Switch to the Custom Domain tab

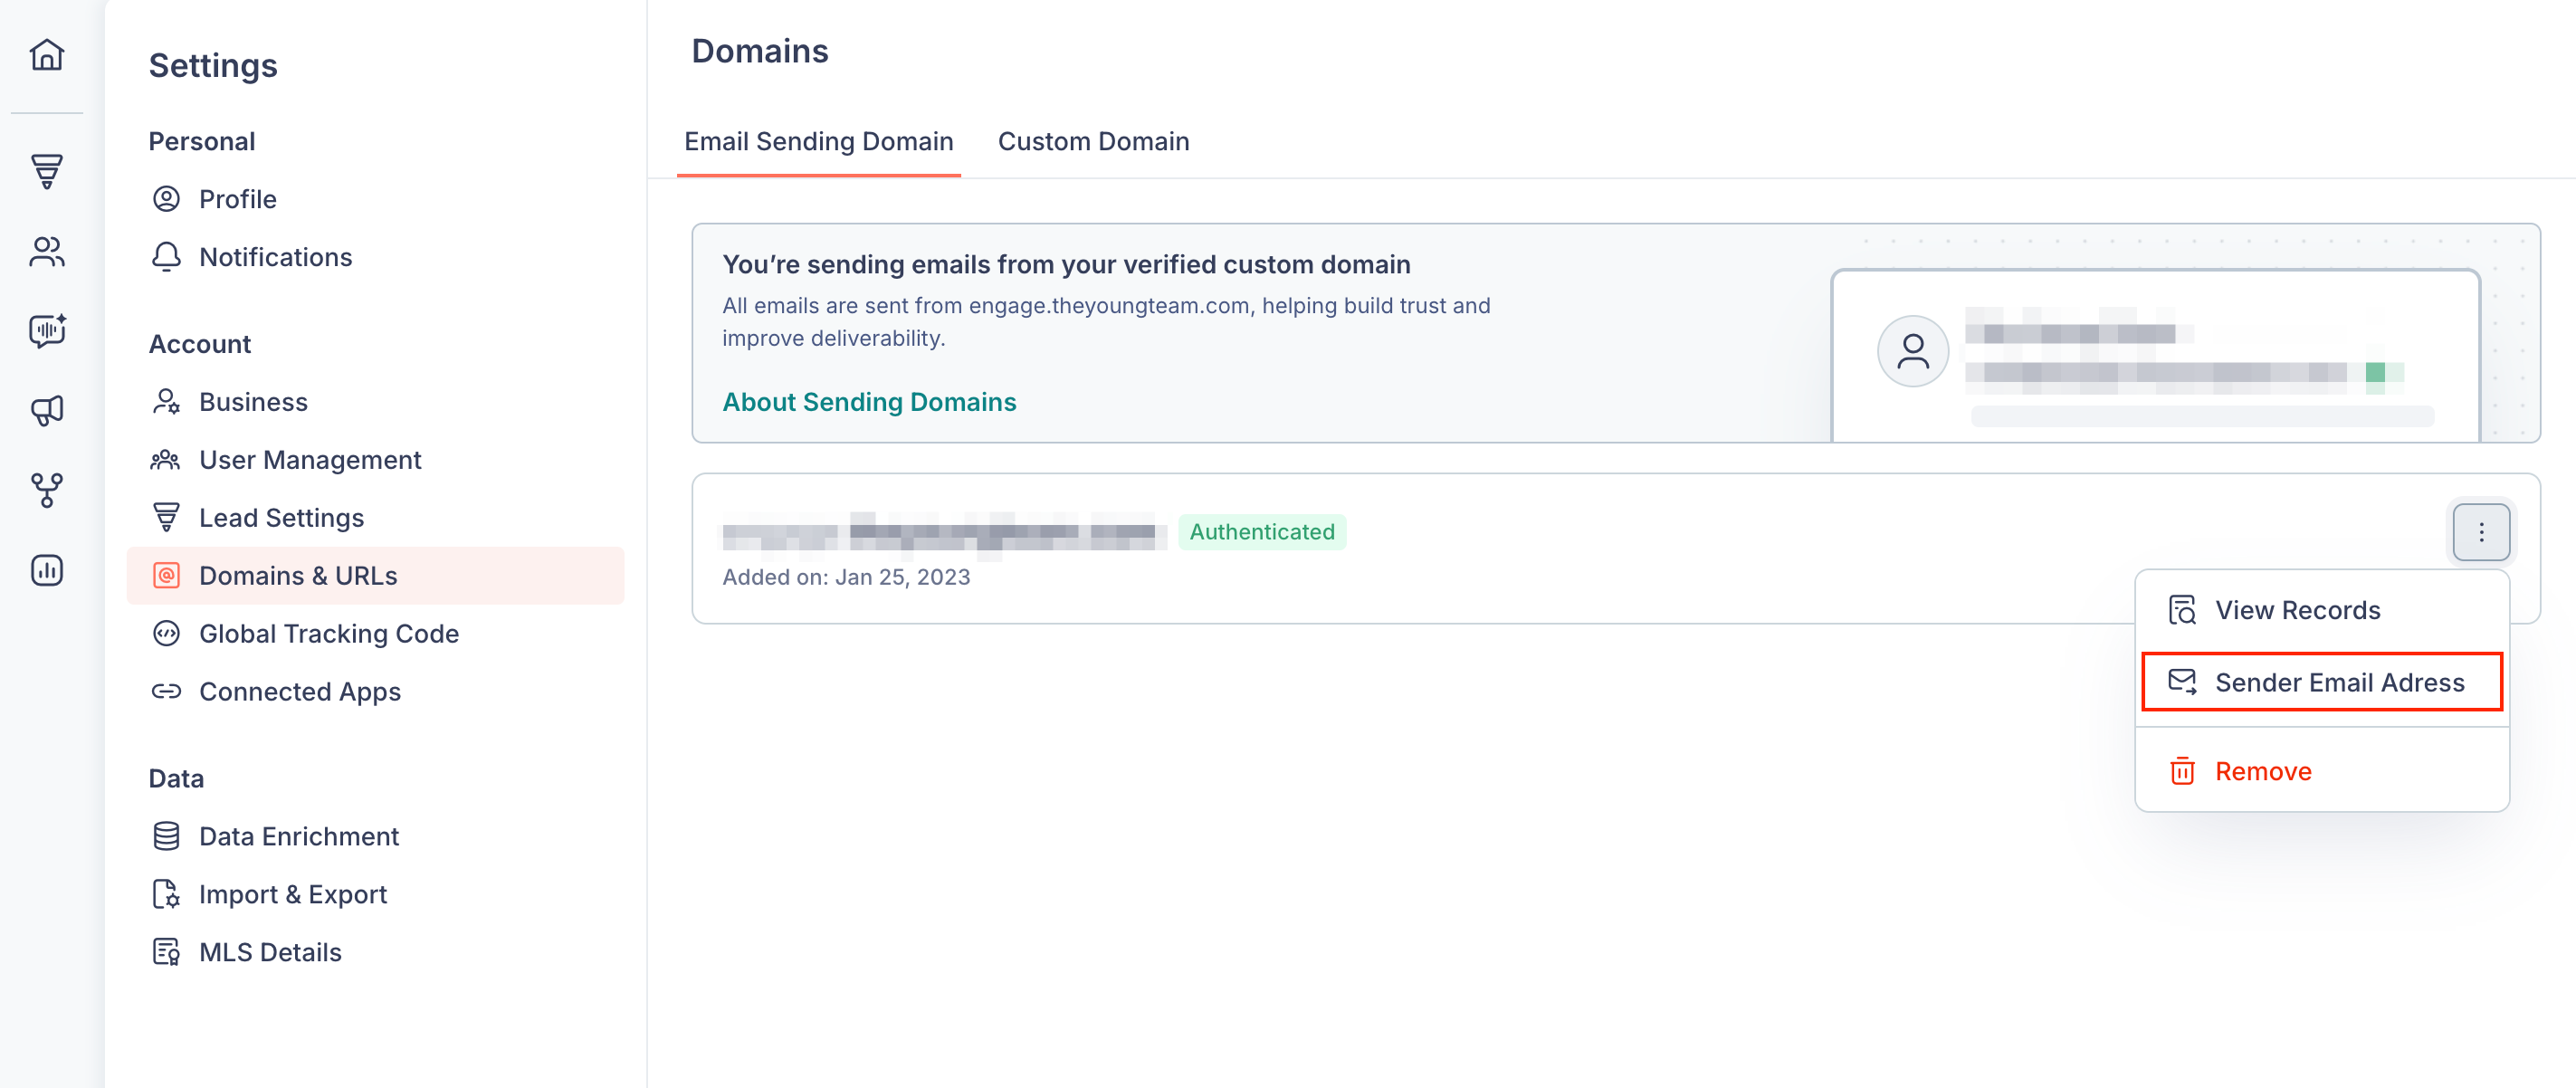point(1093,142)
